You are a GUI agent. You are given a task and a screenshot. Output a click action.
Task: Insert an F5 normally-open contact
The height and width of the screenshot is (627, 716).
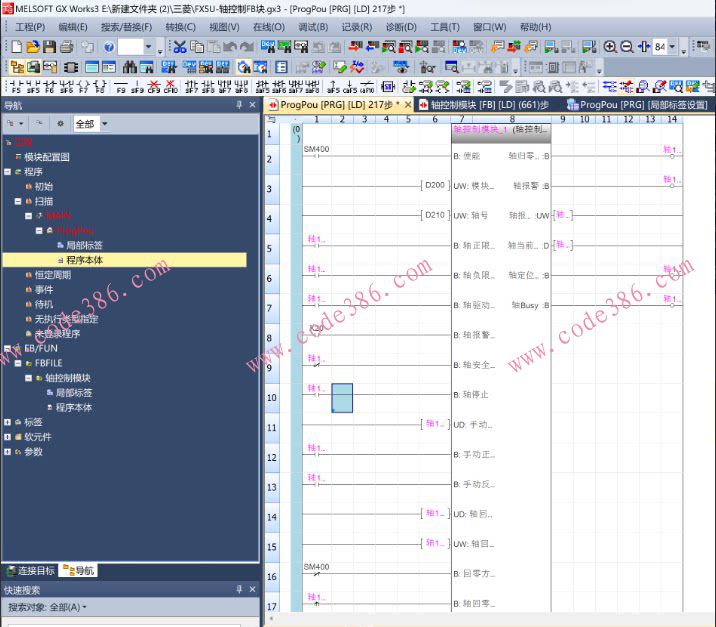16,87
